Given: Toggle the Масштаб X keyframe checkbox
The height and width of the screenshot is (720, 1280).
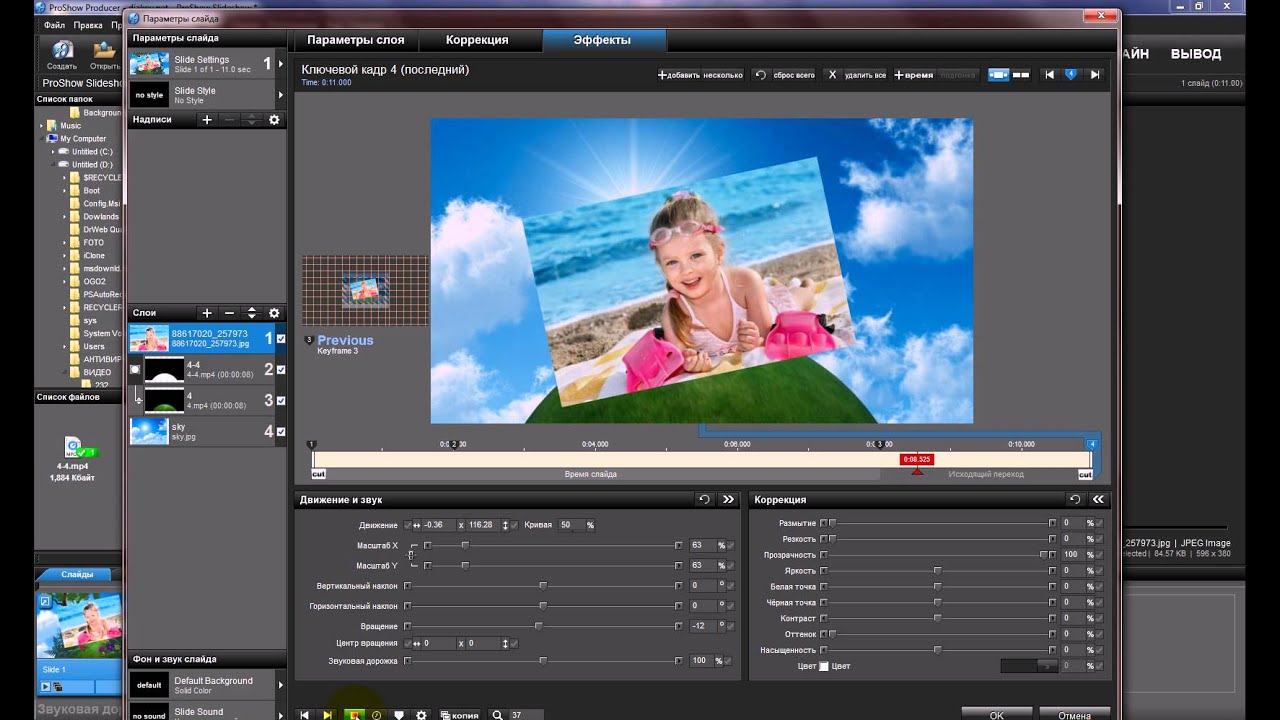Looking at the screenshot, I should [729, 545].
